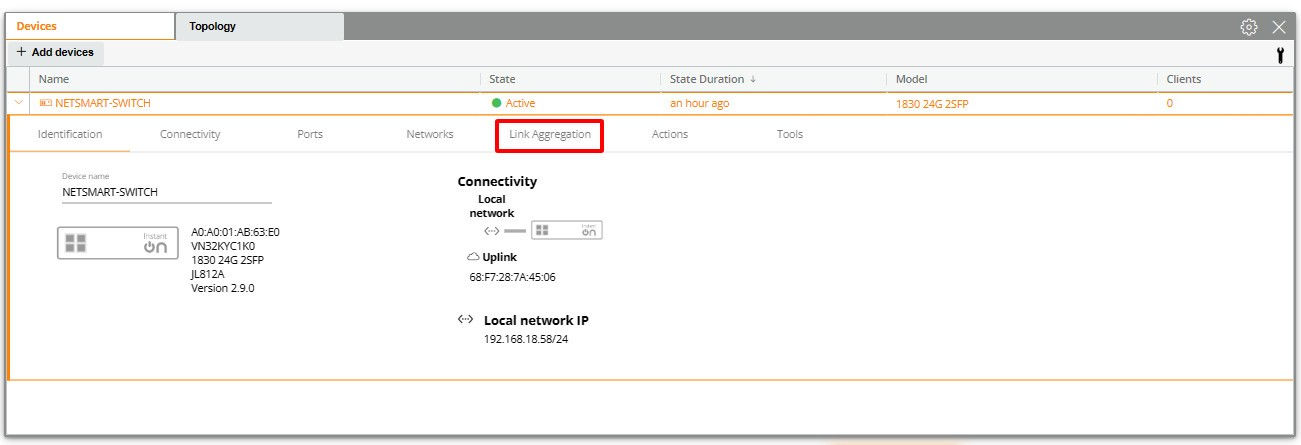Click the NETSMART-SWITCH device name link

point(103,103)
